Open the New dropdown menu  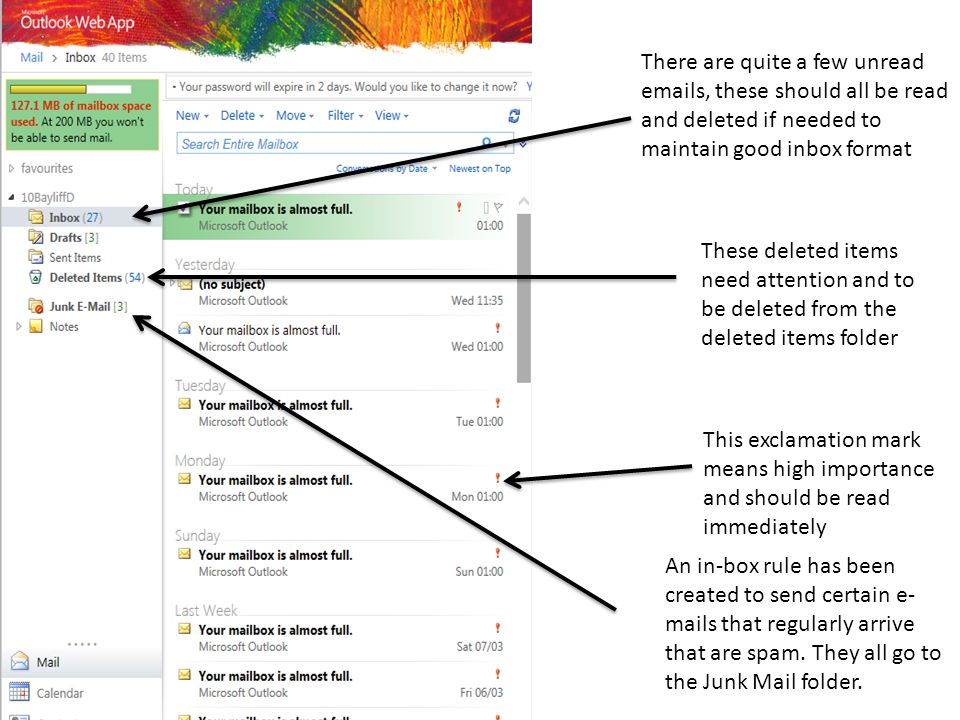point(192,115)
